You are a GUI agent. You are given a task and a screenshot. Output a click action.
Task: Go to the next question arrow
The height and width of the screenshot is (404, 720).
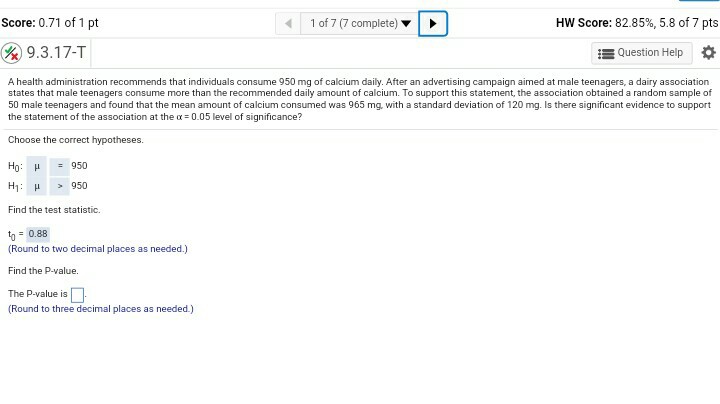click(x=433, y=23)
